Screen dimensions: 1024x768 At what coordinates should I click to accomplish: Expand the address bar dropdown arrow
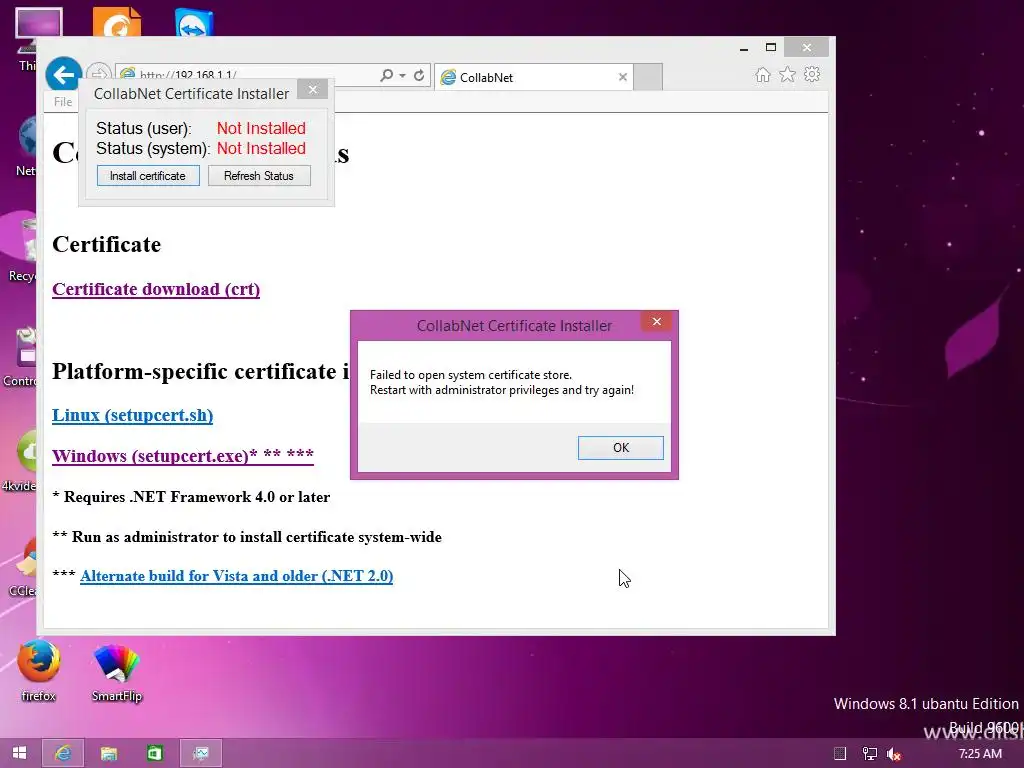(402, 76)
